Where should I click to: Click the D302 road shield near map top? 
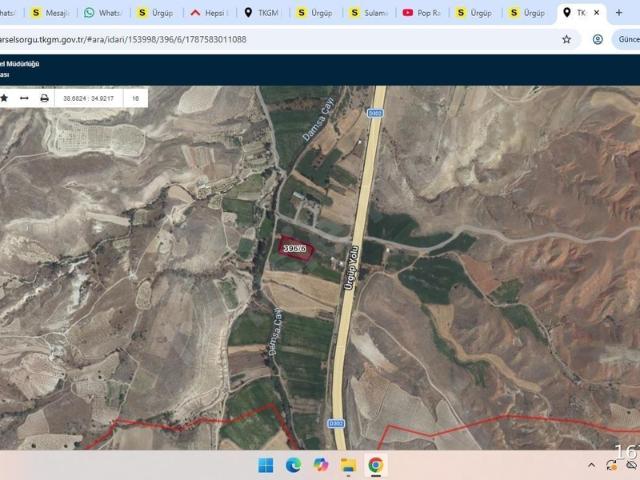pyautogui.click(x=375, y=113)
